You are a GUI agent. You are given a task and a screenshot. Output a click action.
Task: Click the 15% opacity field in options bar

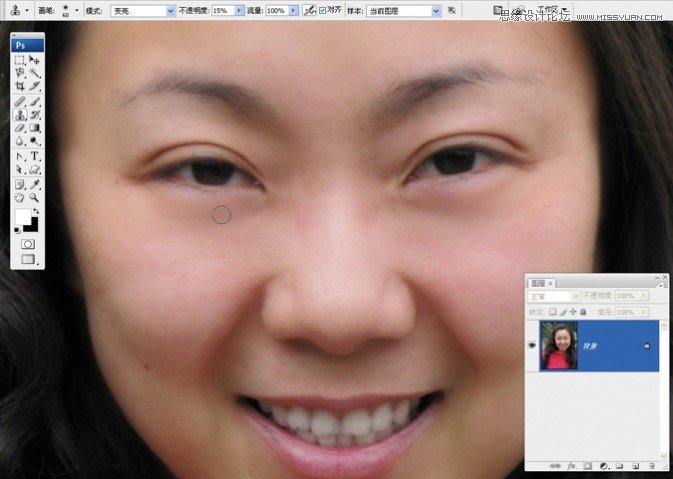(x=223, y=11)
